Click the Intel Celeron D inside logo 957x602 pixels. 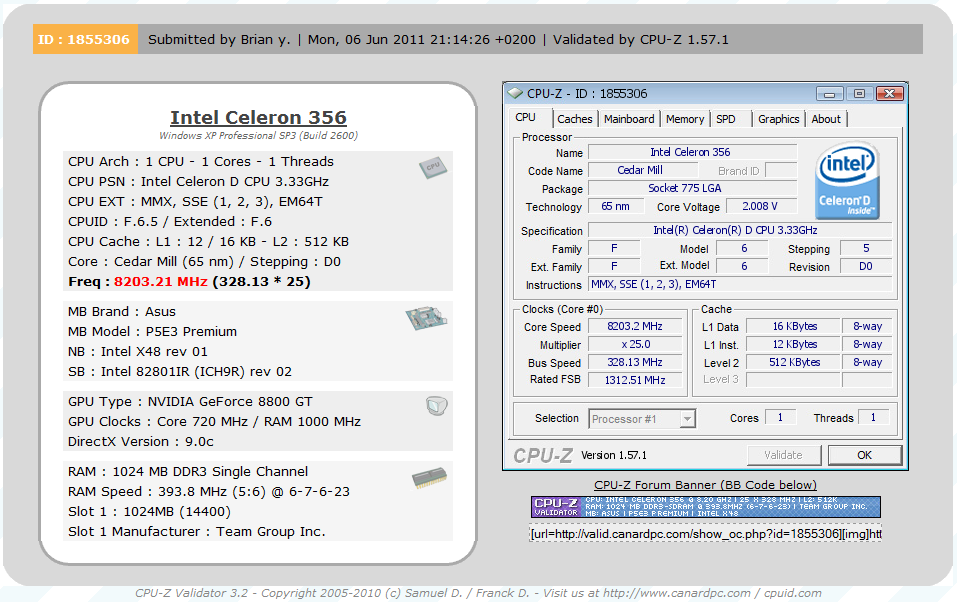click(847, 180)
